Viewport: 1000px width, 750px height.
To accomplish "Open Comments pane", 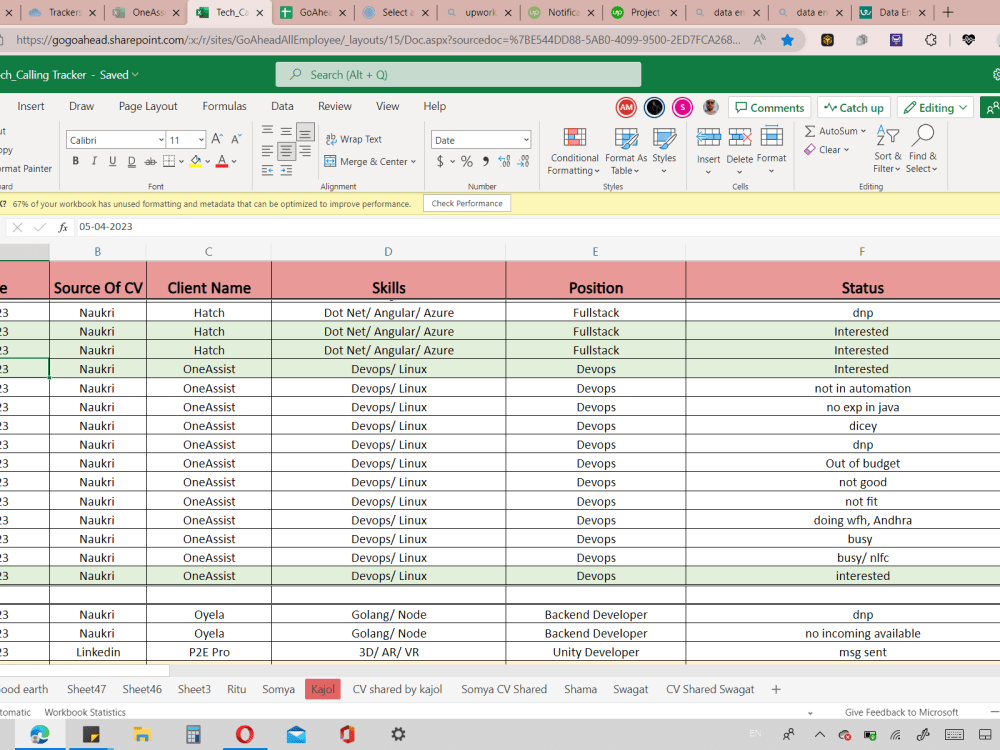I will (770, 108).
